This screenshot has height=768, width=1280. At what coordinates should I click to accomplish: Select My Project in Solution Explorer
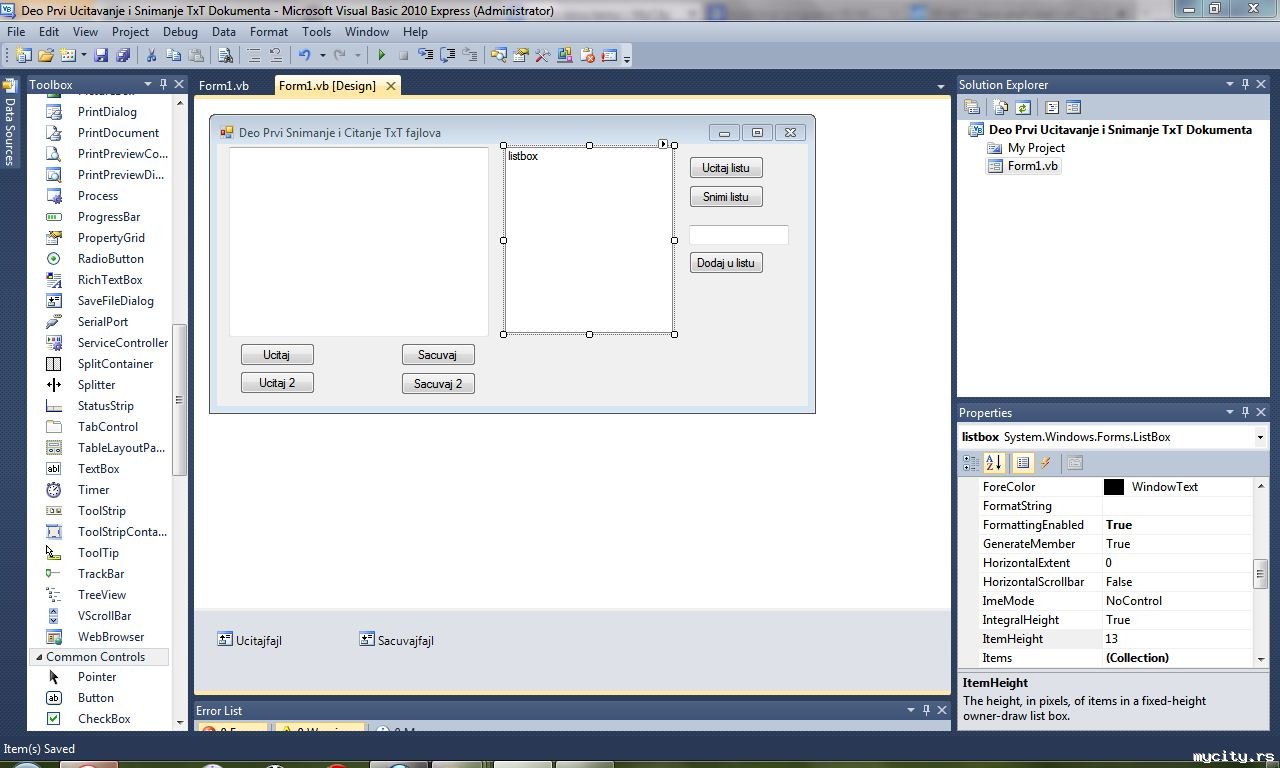pos(1036,148)
